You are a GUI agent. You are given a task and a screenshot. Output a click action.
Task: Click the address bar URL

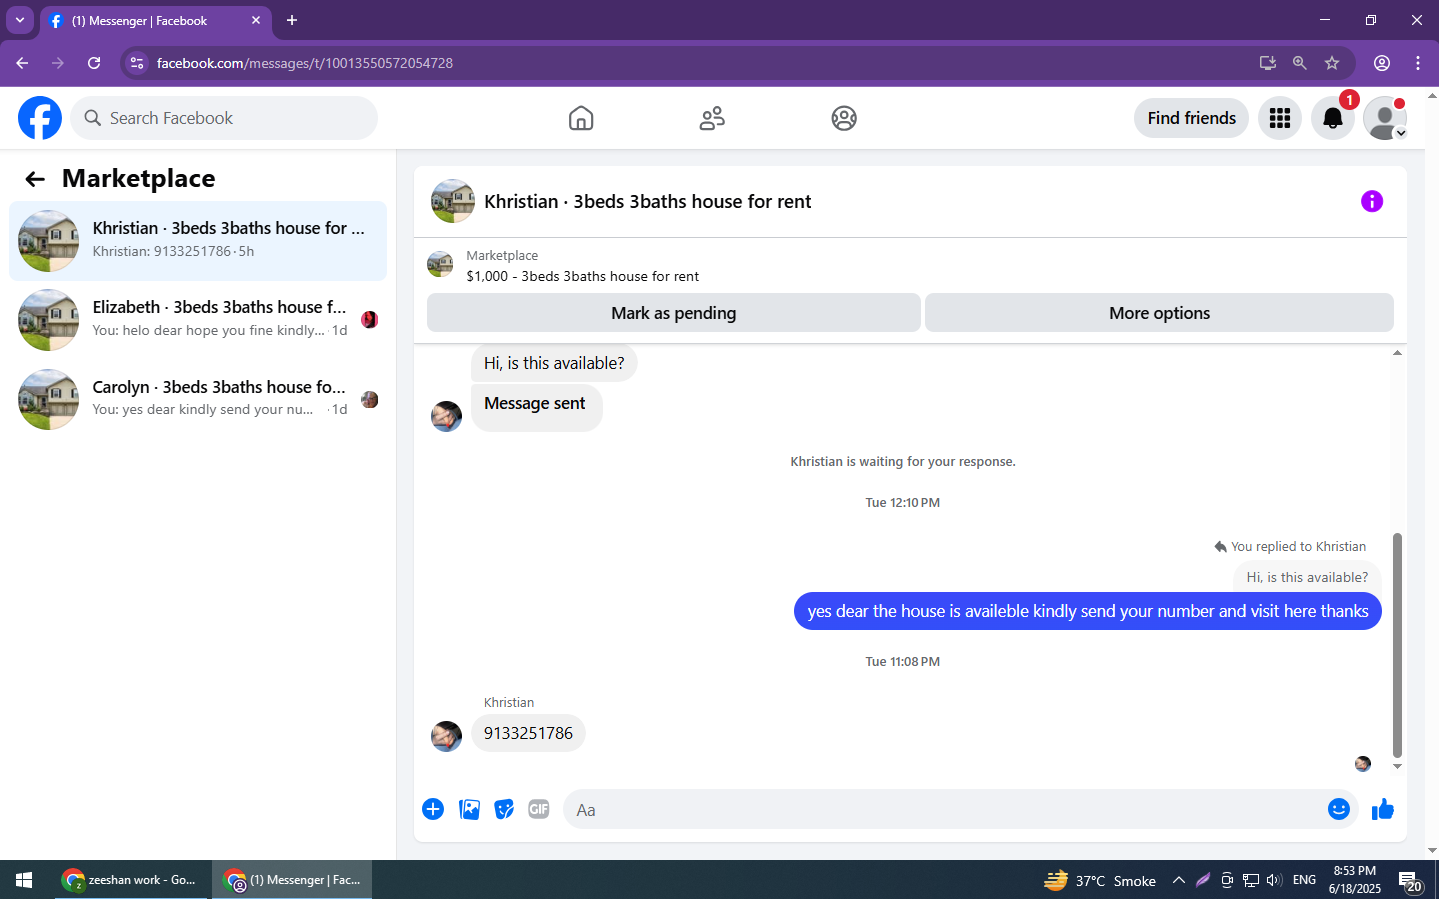305,63
